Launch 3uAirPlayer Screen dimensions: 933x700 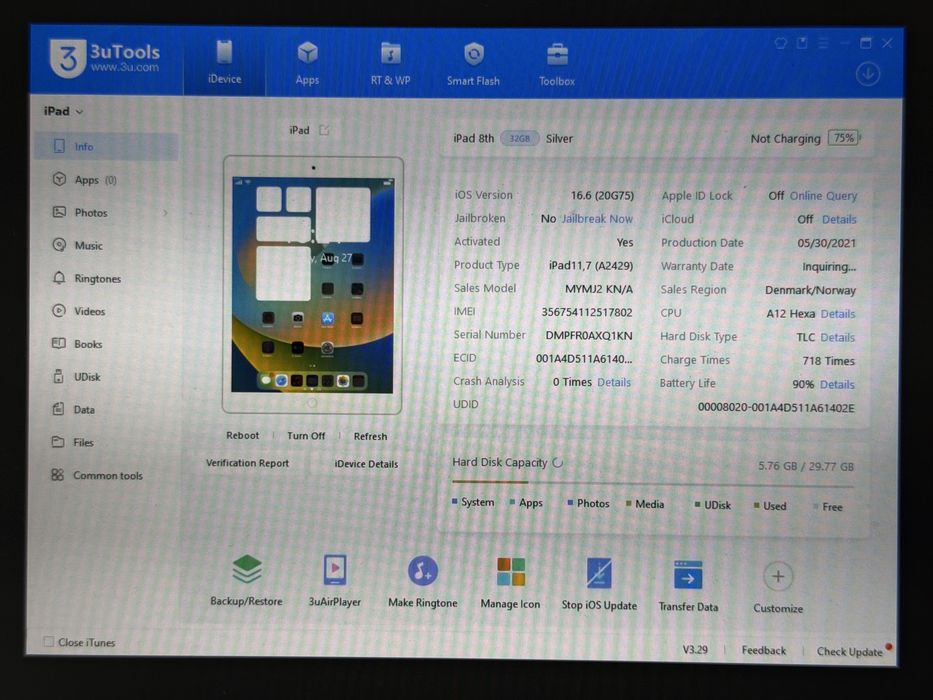point(334,580)
